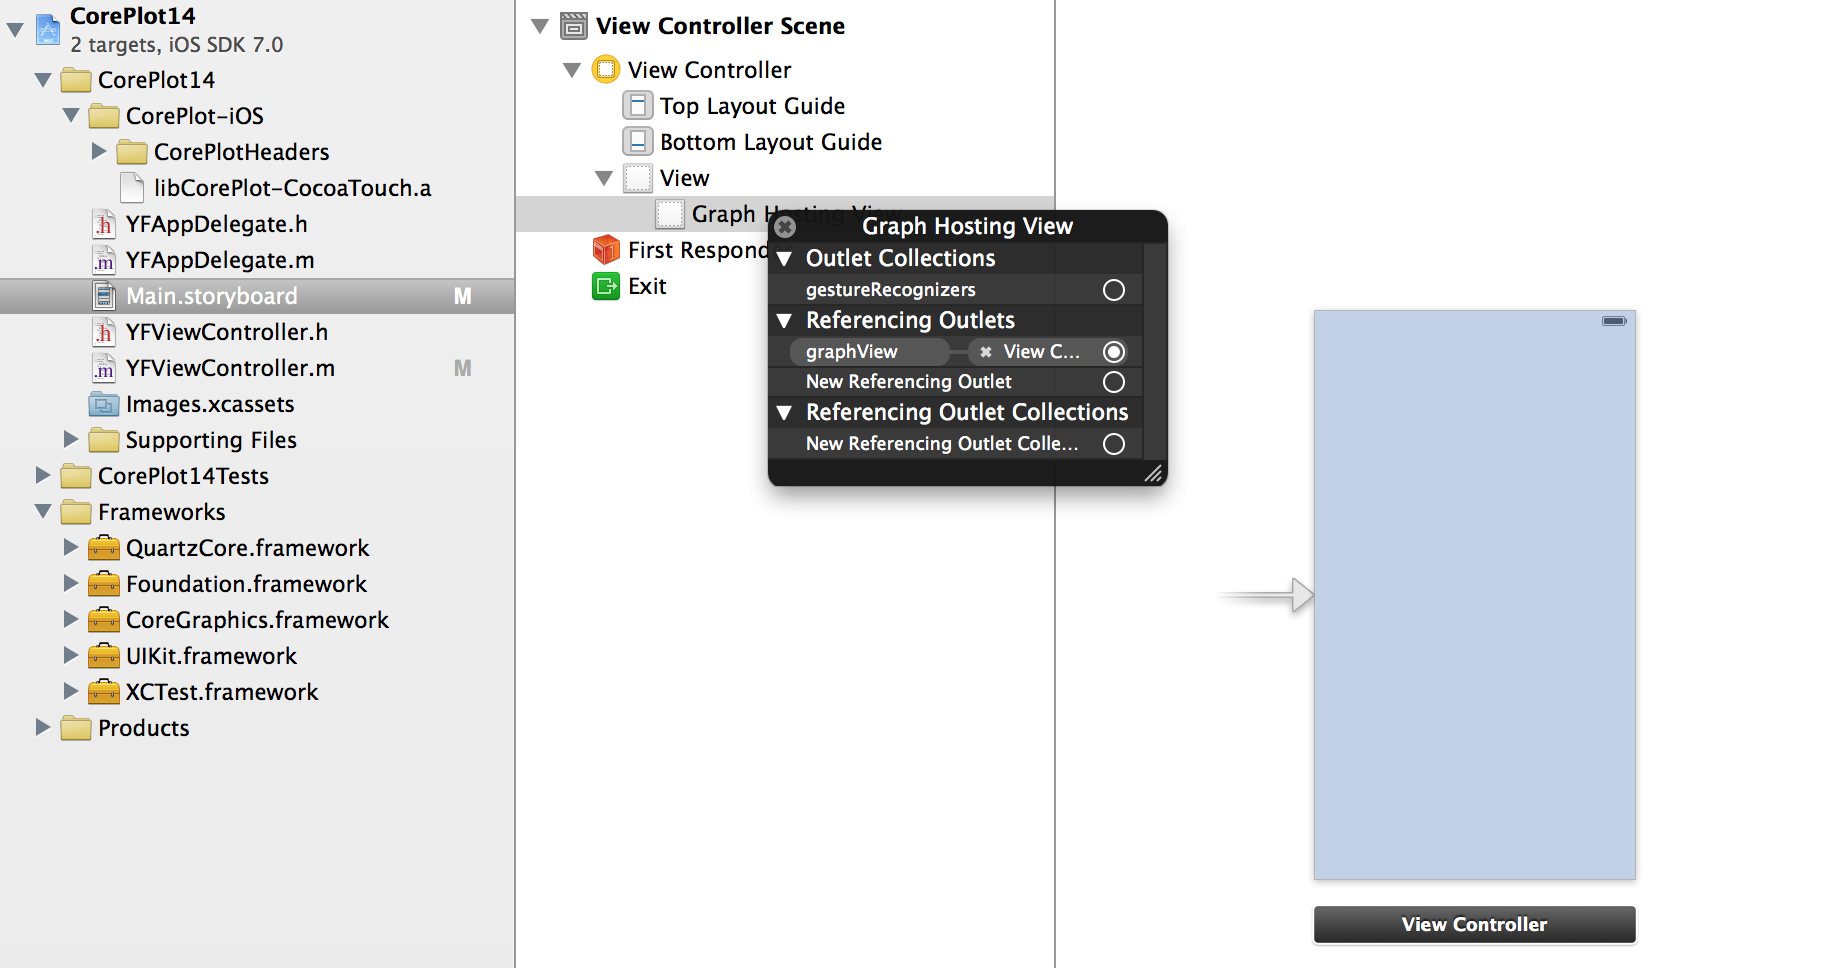Click the Bottom Layout Guide icon

tap(638, 142)
